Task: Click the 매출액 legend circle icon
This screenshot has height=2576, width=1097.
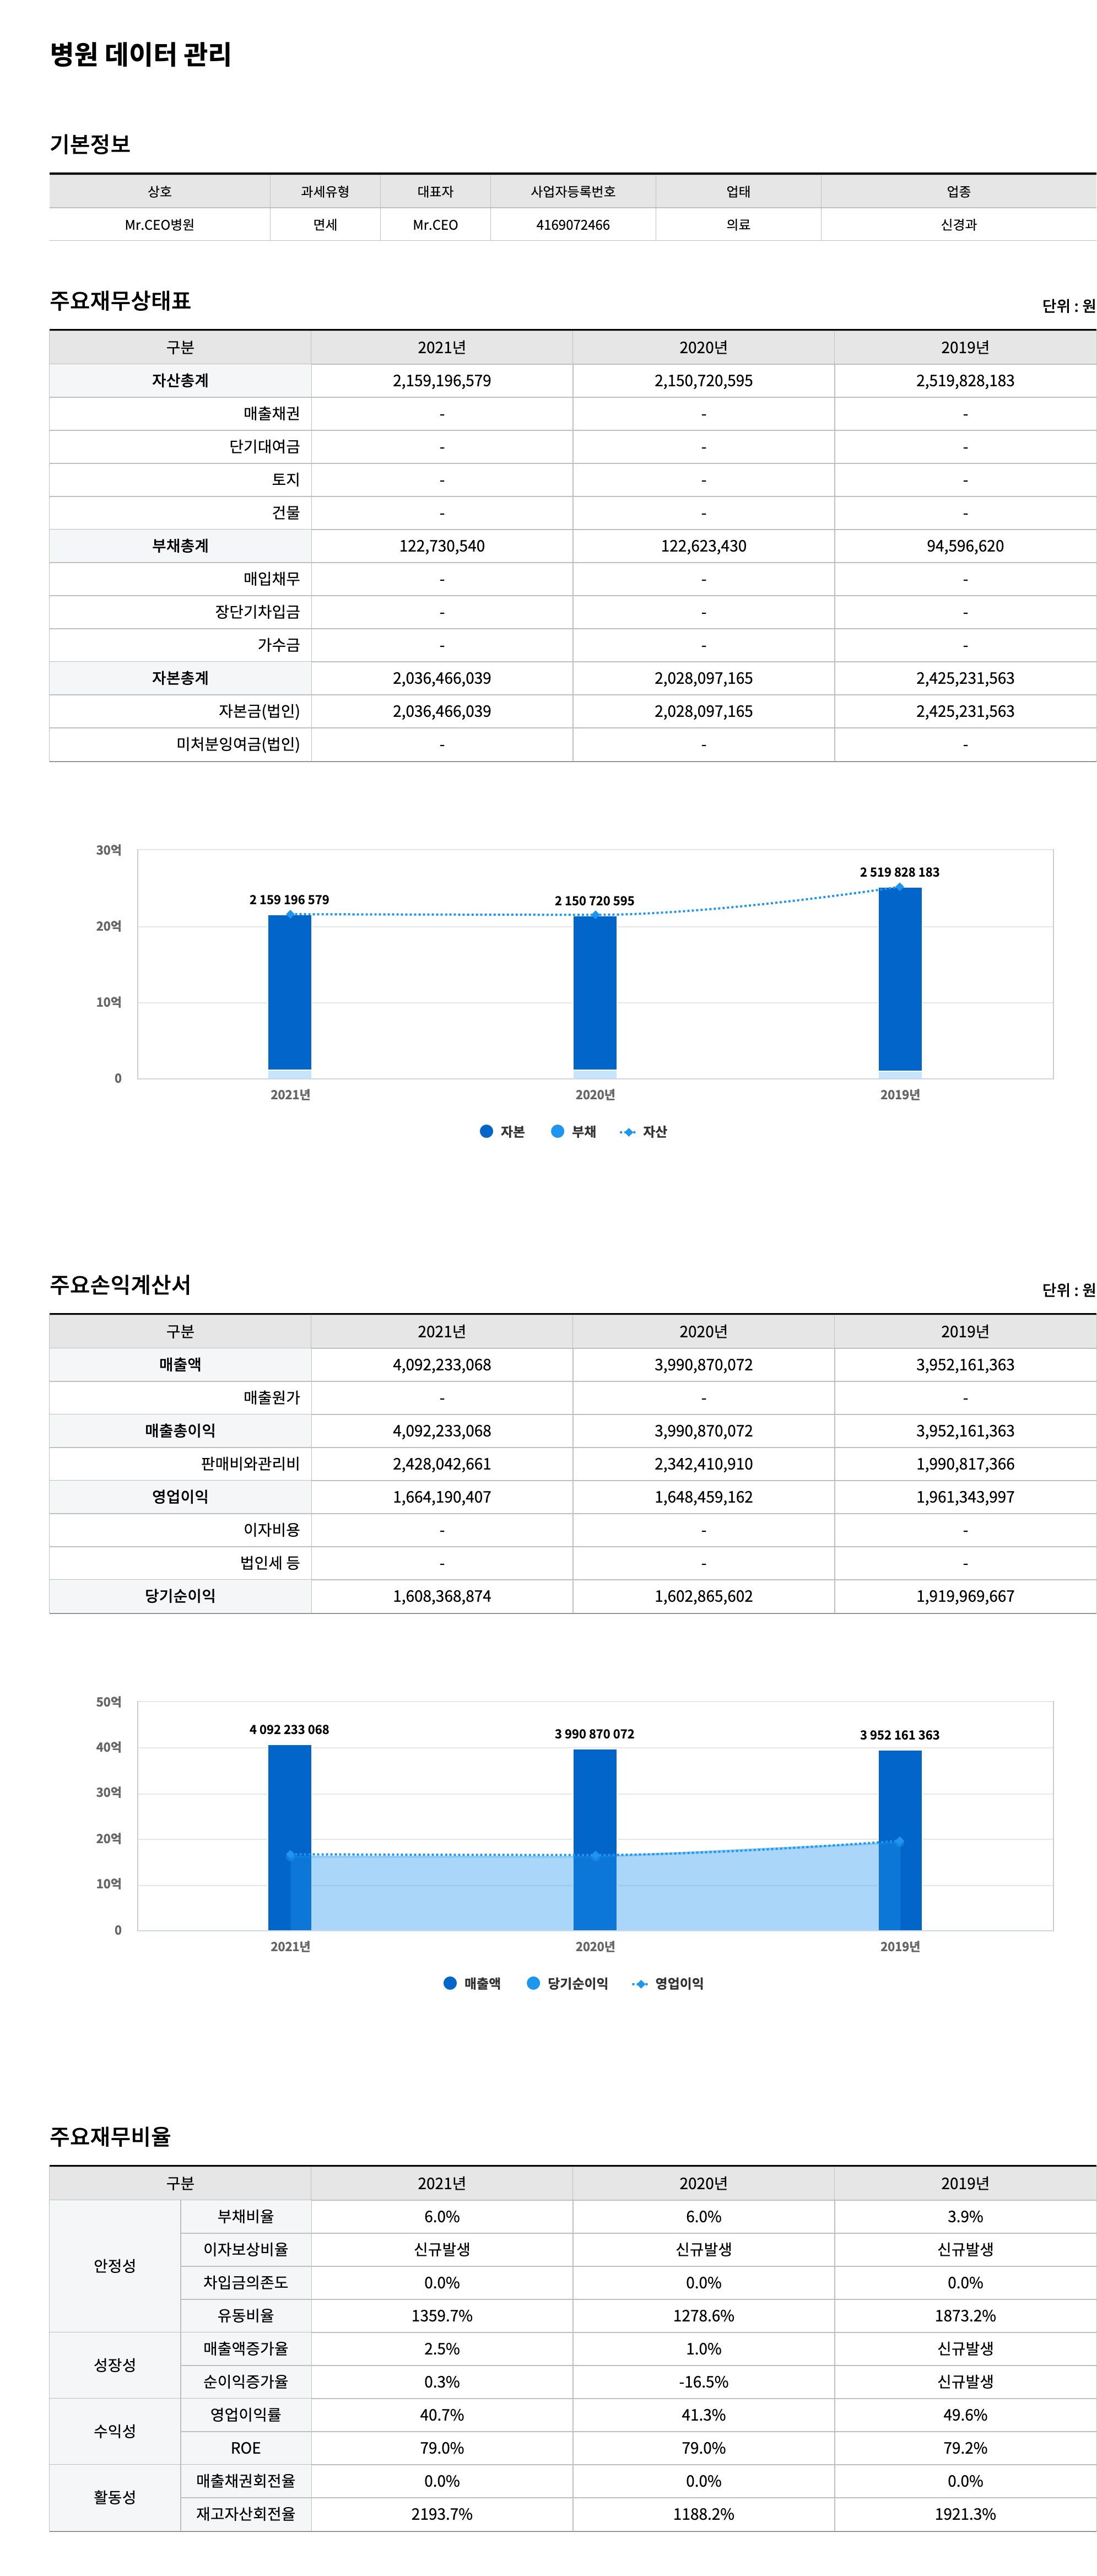Action: [x=450, y=1983]
